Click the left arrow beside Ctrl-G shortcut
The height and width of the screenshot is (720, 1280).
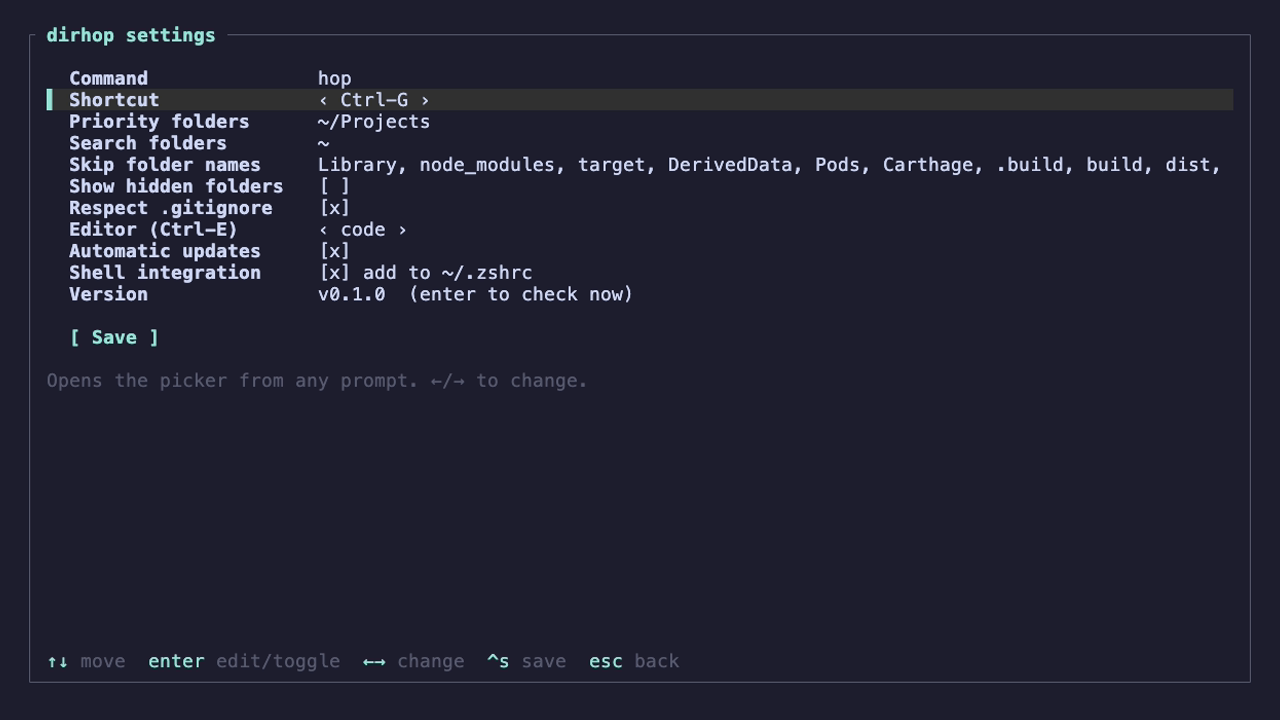(324, 100)
